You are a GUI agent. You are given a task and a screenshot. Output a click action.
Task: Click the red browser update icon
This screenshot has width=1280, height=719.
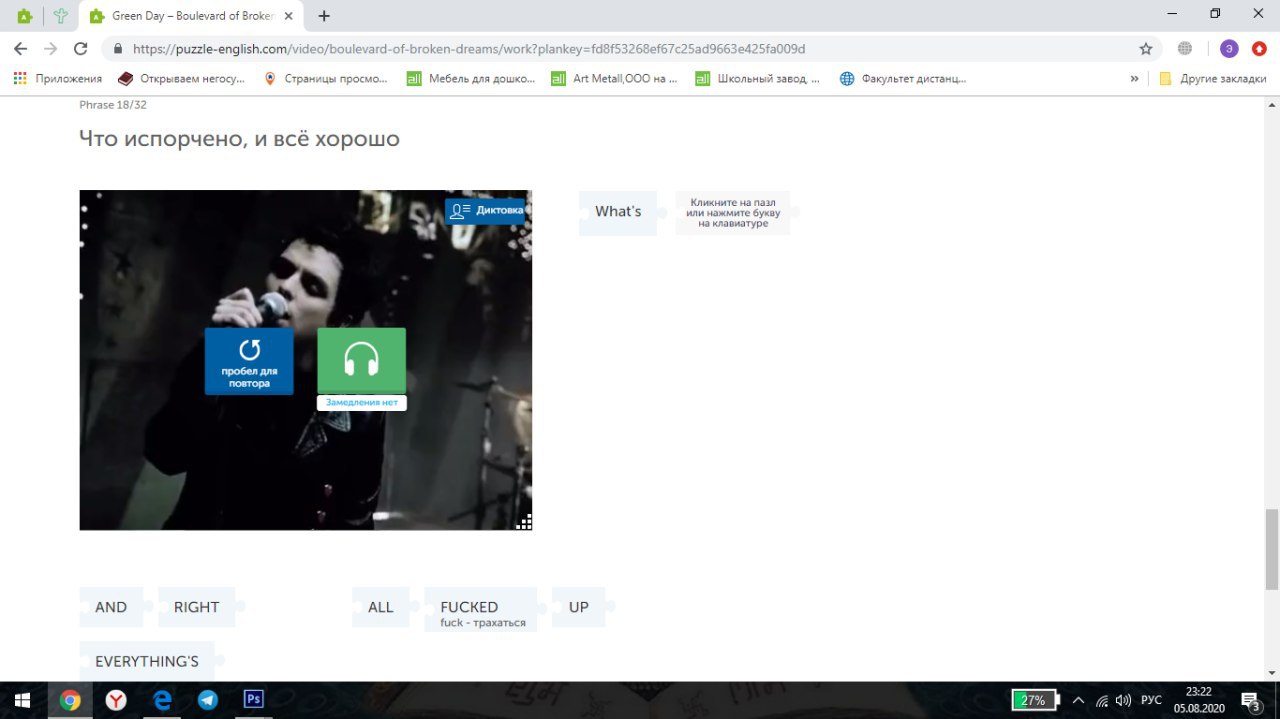pyautogui.click(x=1259, y=48)
